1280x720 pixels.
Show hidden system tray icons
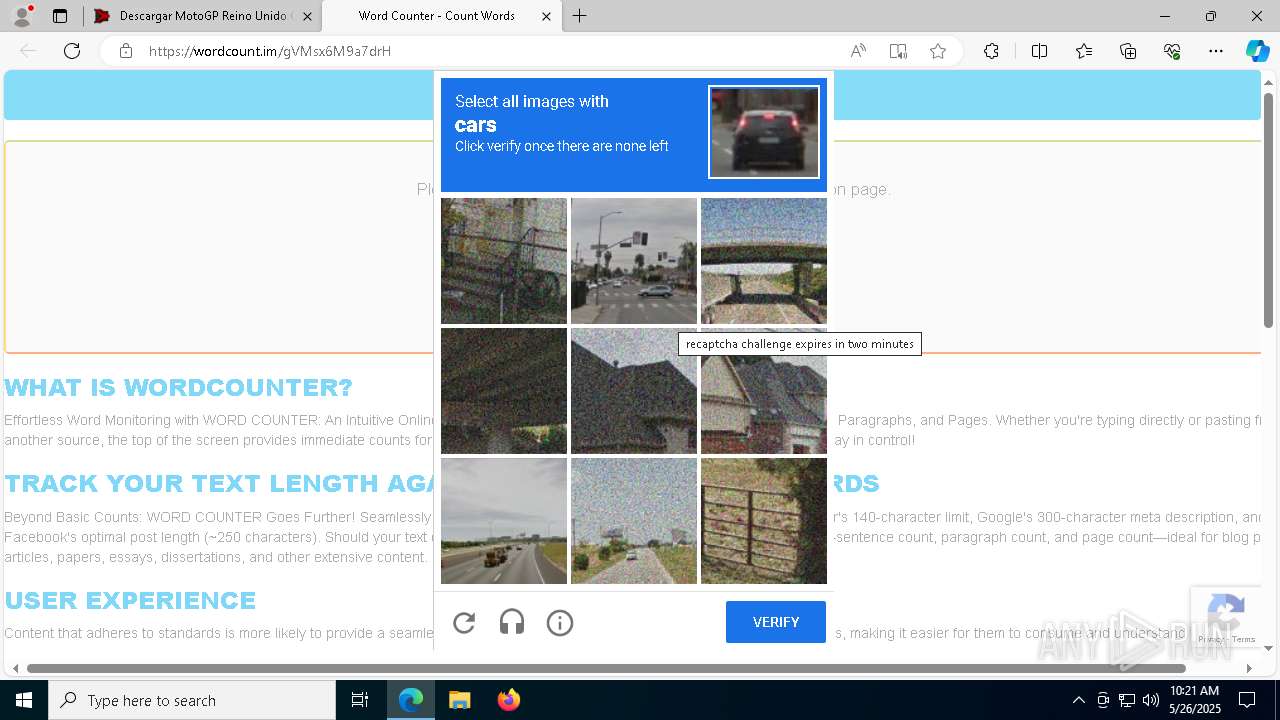pos(1078,700)
